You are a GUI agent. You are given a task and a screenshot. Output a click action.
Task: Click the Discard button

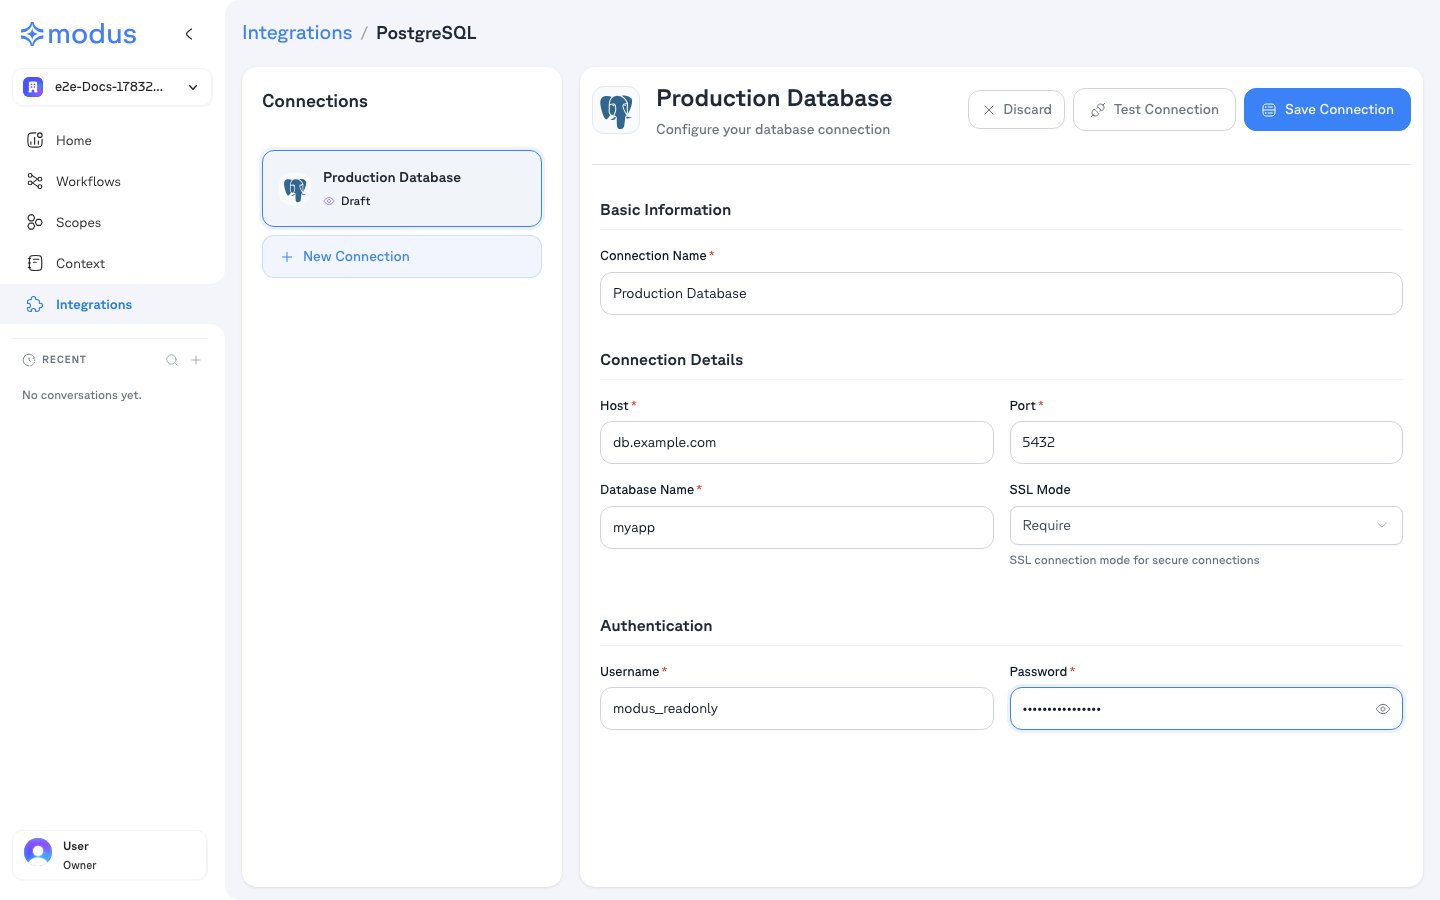(1016, 110)
